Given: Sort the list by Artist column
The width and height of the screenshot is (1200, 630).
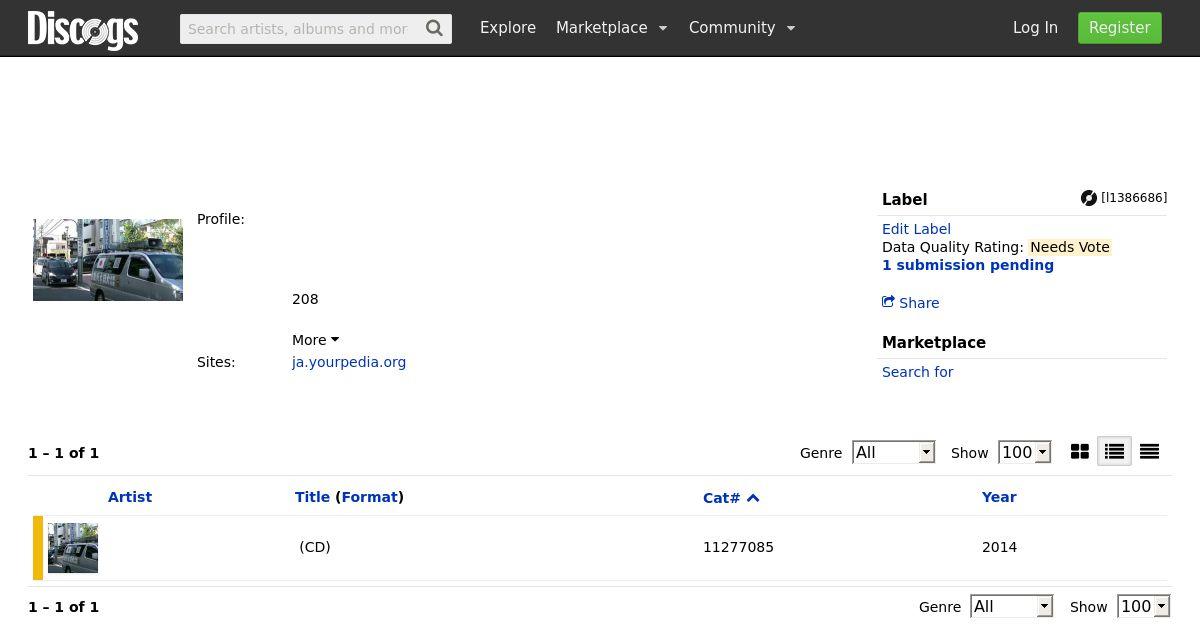Looking at the screenshot, I should pos(130,497).
